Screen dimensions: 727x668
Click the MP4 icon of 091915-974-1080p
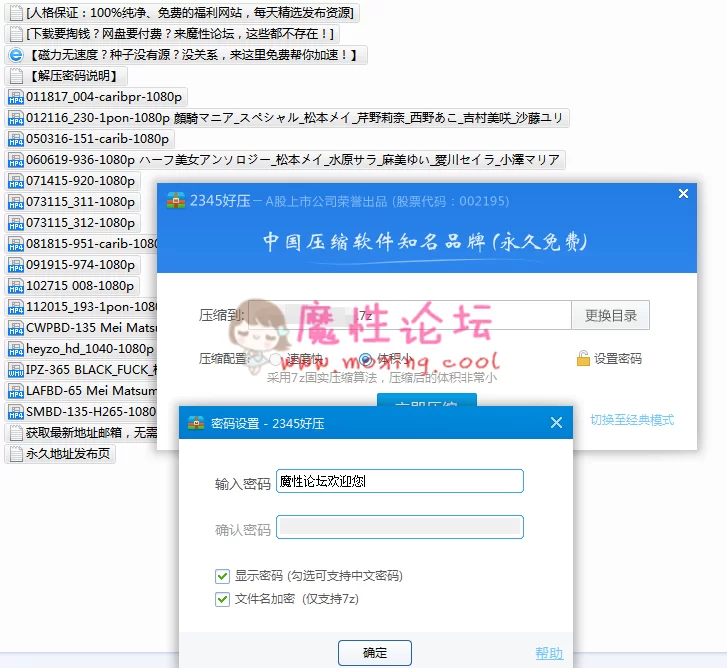(x=16, y=265)
